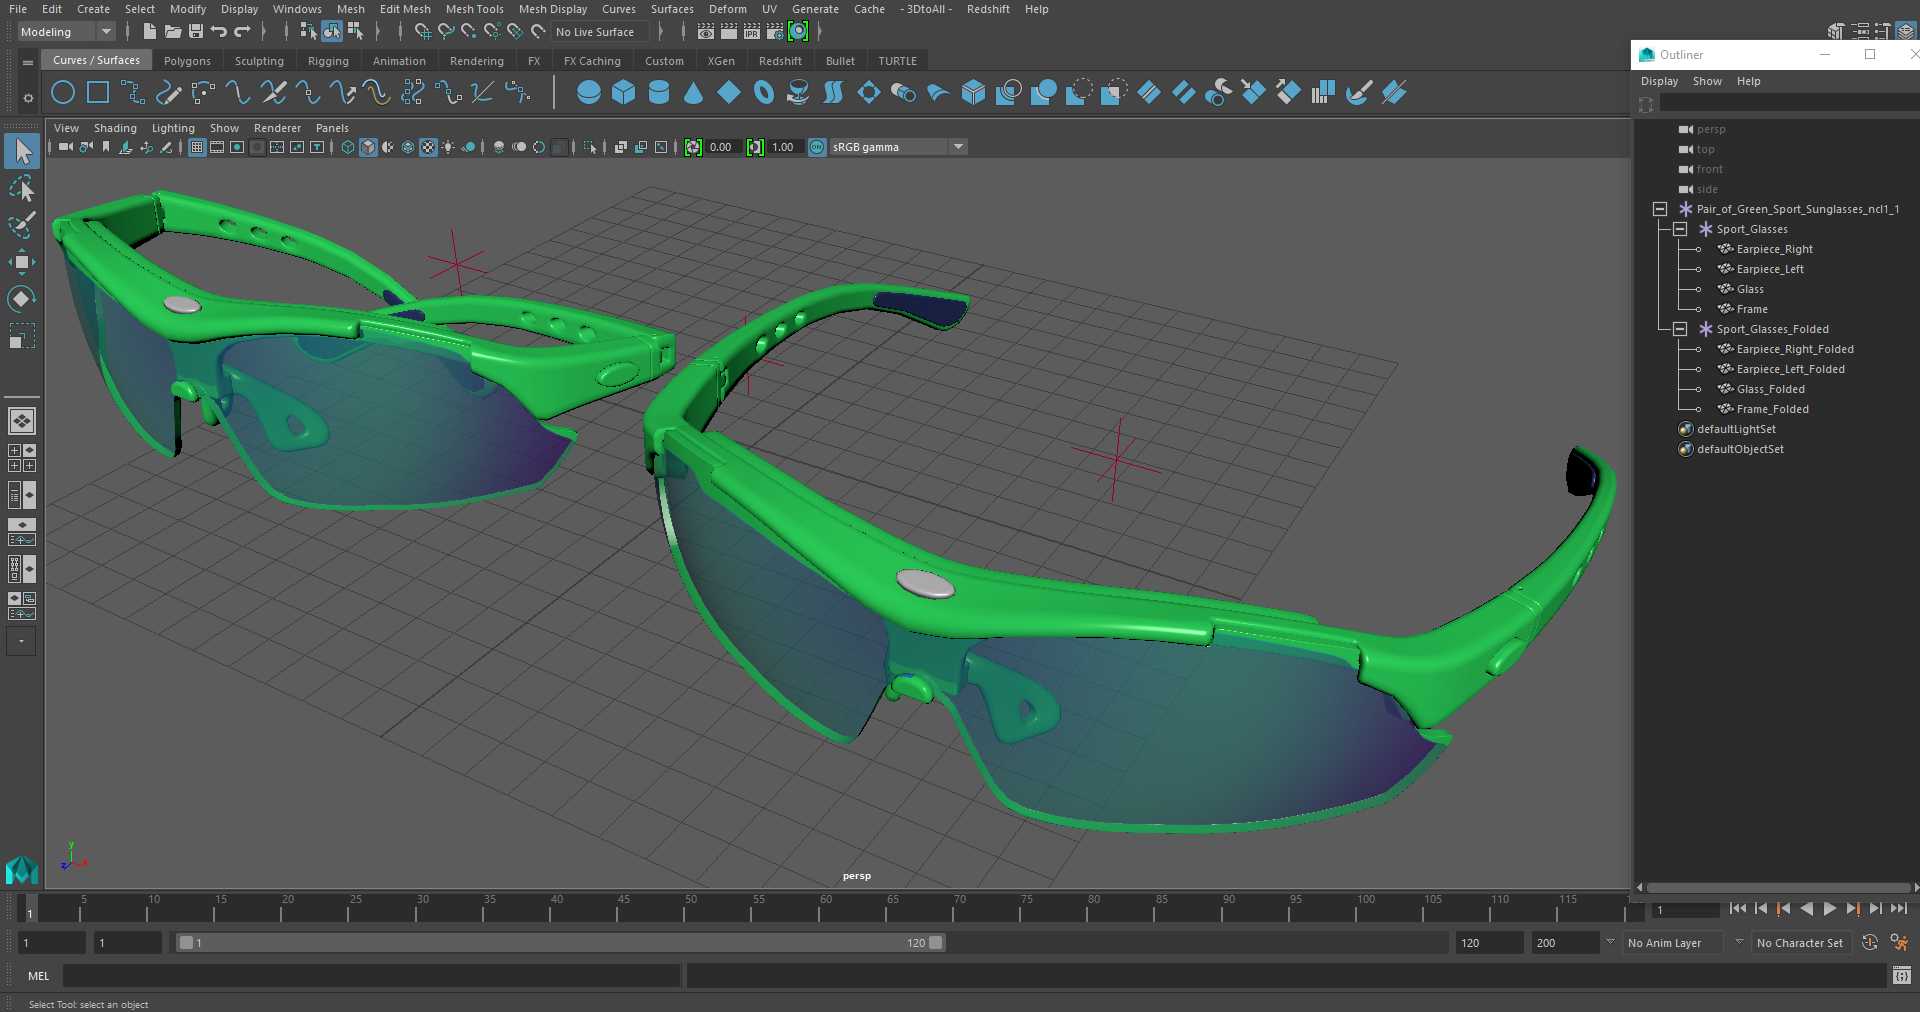
Task: Create a NURBS circle from shelf
Action: [x=63, y=93]
